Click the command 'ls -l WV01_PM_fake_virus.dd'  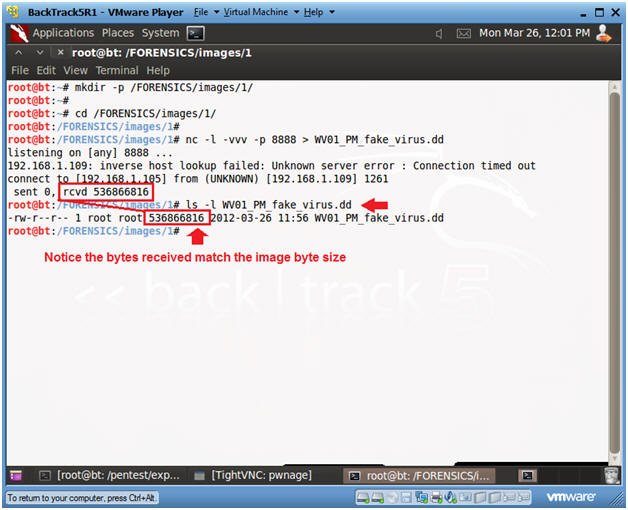268,205
